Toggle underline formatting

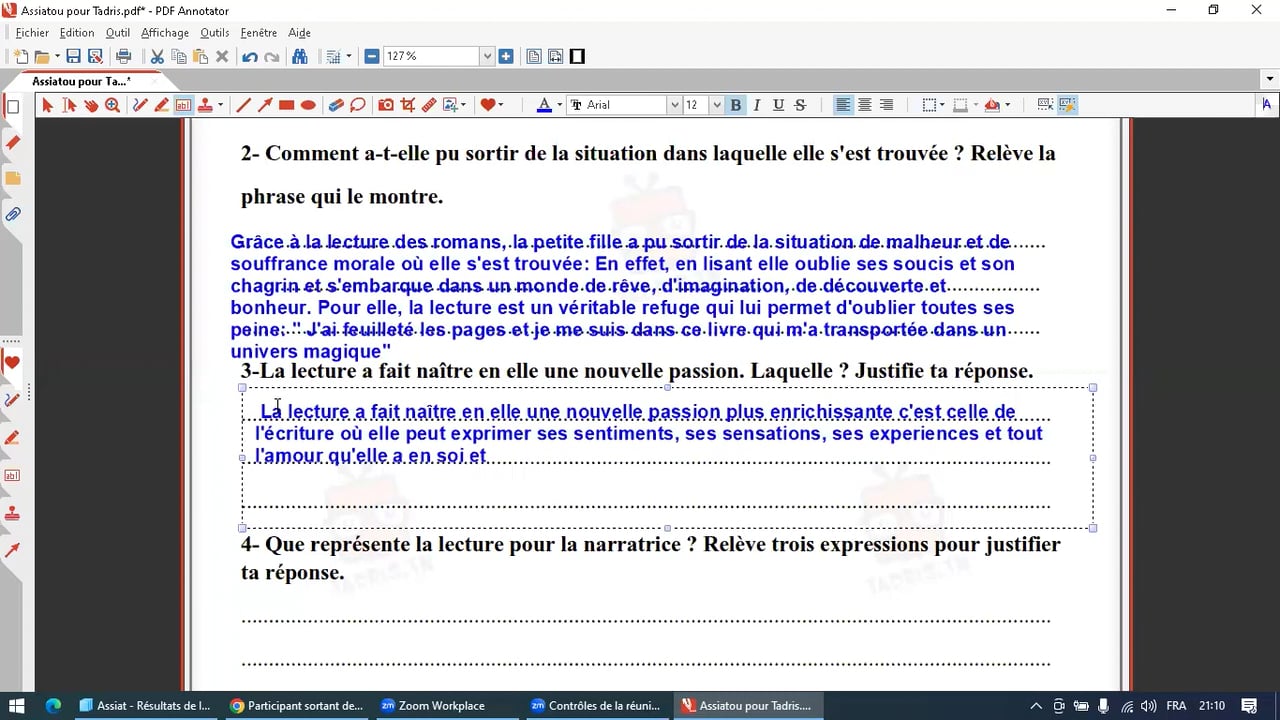click(x=778, y=105)
